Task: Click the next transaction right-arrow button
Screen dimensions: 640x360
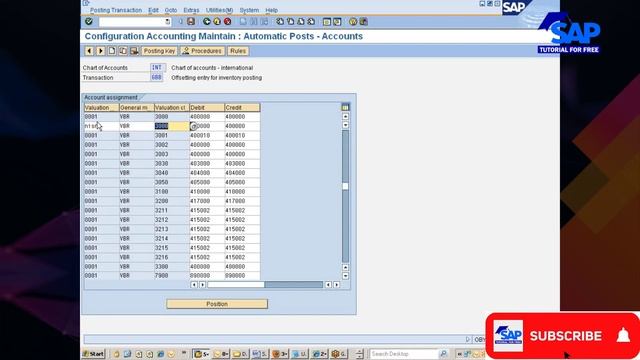Action: (x=100, y=51)
